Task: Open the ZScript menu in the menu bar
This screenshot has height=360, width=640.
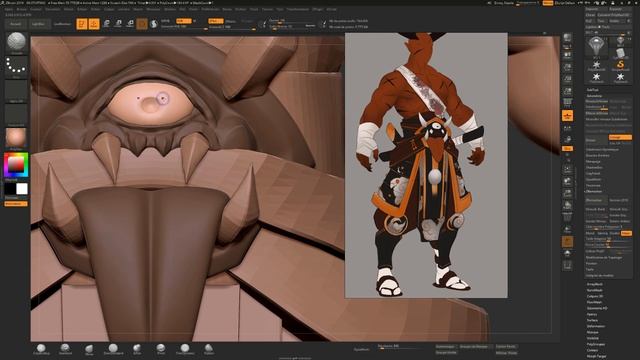Action: click(332, 9)
